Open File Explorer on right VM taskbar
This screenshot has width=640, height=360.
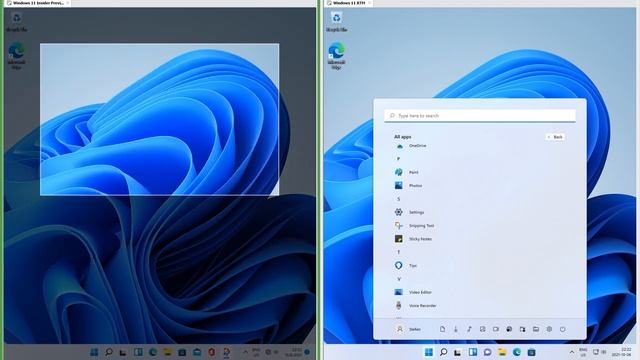point(502,352)
